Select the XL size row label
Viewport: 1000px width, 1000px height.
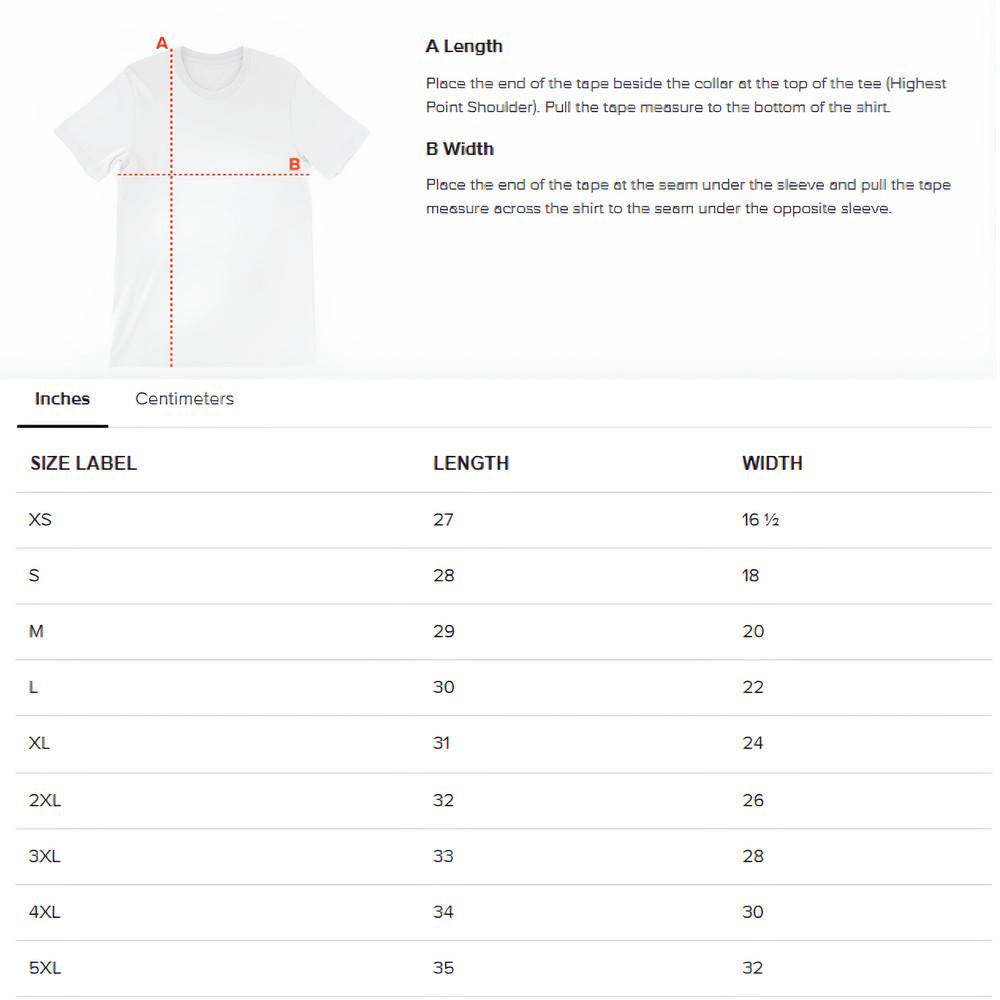pyautogui.click(x=40, y=743)
